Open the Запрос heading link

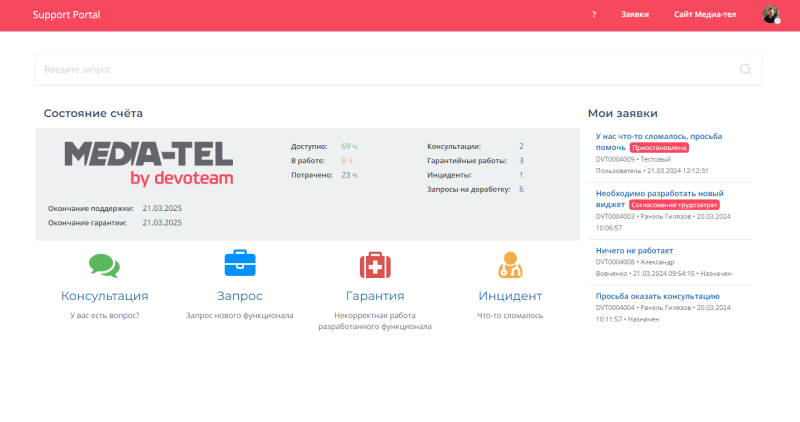click(x=240, y=296)
